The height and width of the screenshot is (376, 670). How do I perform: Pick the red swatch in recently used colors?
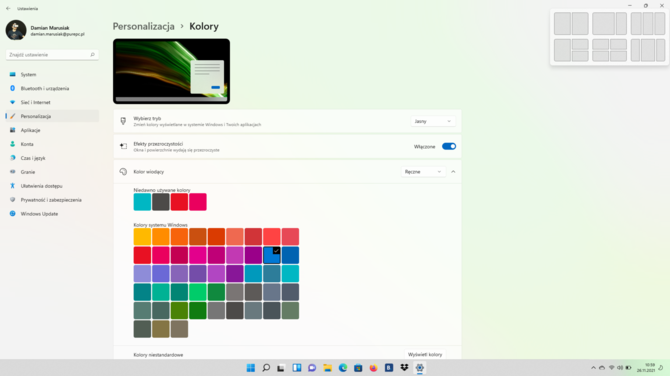point(179,202)
